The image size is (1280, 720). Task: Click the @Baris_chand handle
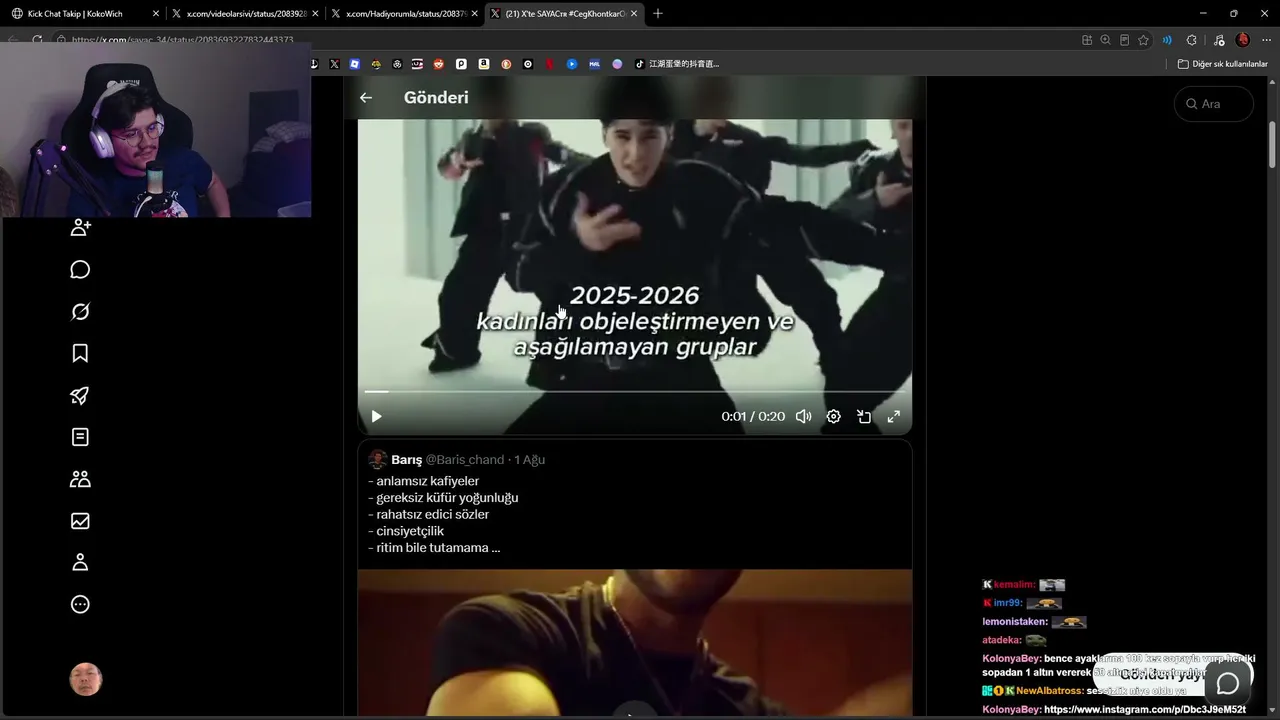(x=465, y=460)
